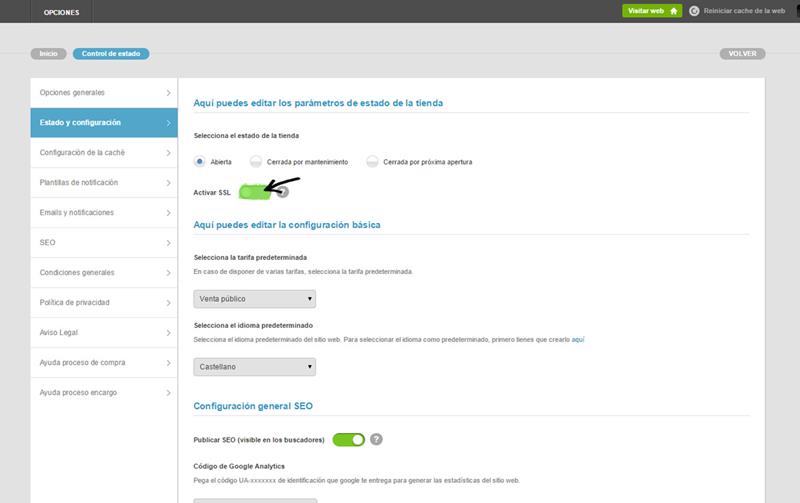Open the Castellano language dropdown

click(254, 367)
